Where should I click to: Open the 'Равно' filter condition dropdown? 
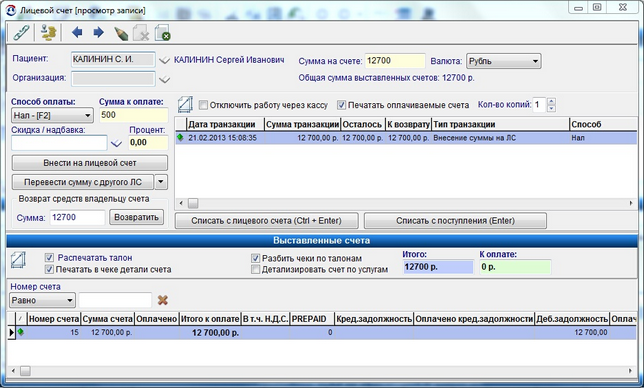(42, 300)
